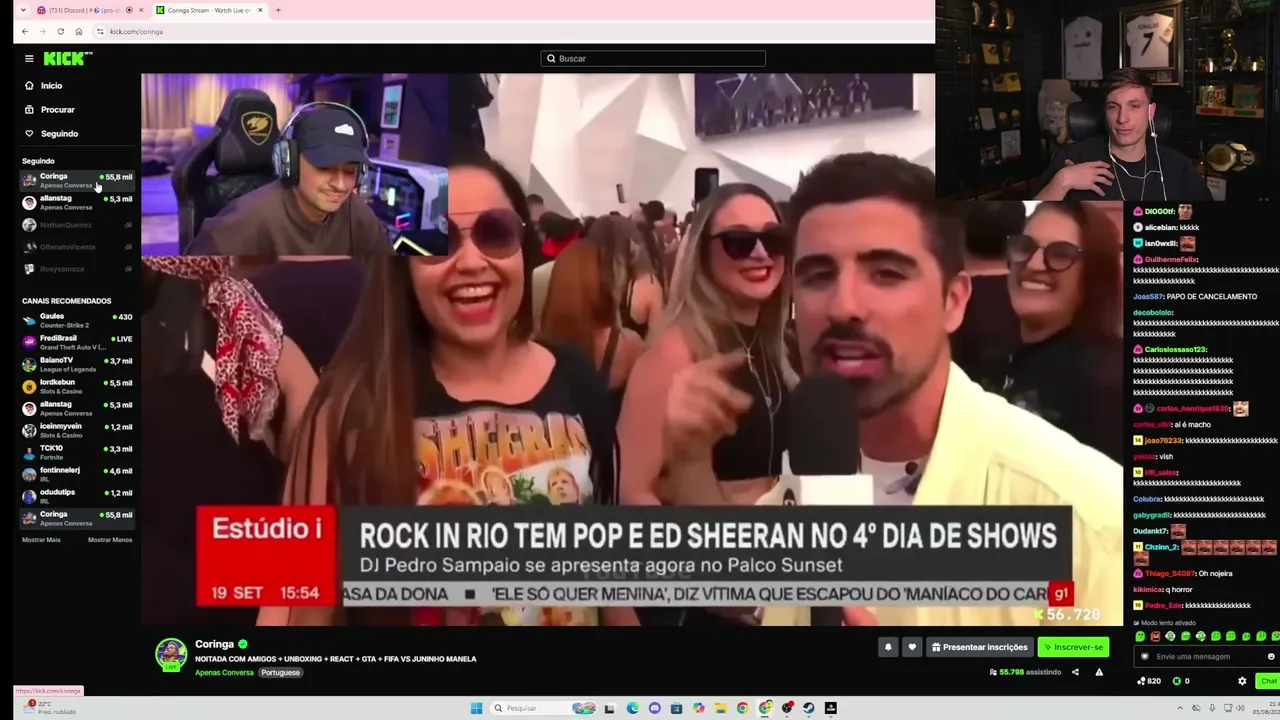This screenshot has height=720, width=1280.
Task: Collapse recommended list with Mostrar Menos
Action: [x=110, y=540]
